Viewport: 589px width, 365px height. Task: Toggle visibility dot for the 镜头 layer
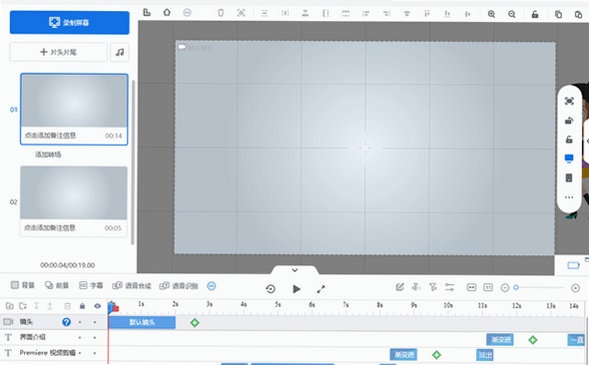95,322
